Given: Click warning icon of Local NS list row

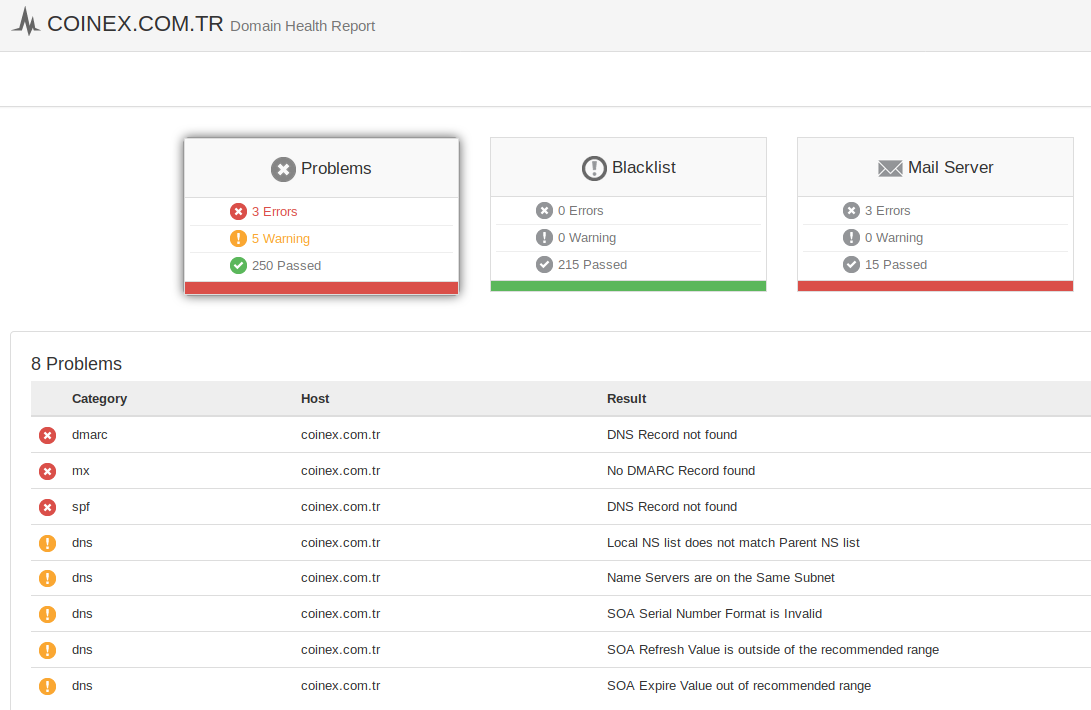Looking at the screenshot, I should point(47,543).
